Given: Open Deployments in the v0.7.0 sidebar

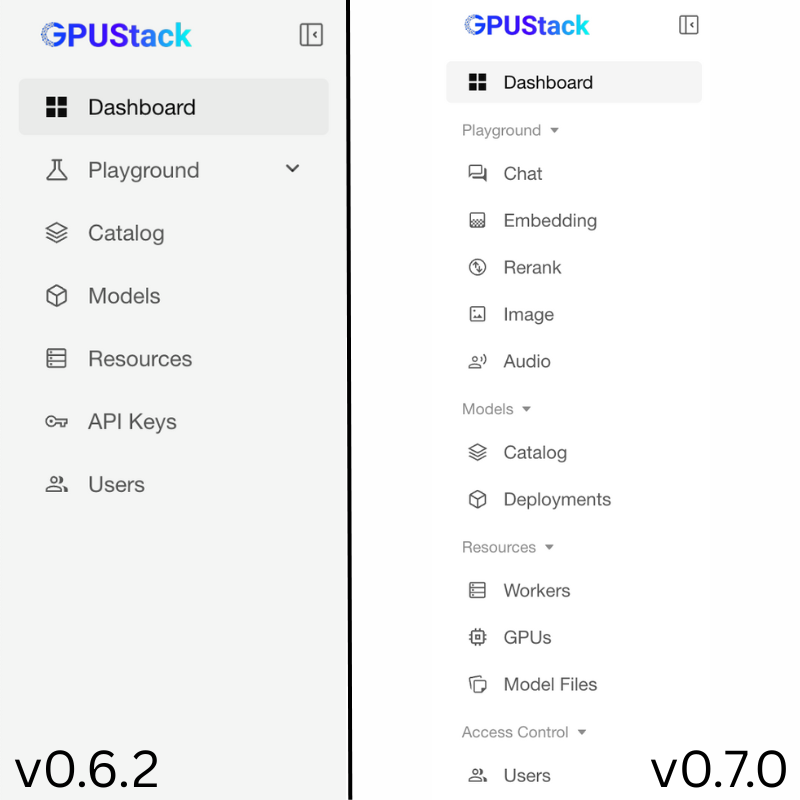Looking at the screenshot, I should tap(556, 499).
